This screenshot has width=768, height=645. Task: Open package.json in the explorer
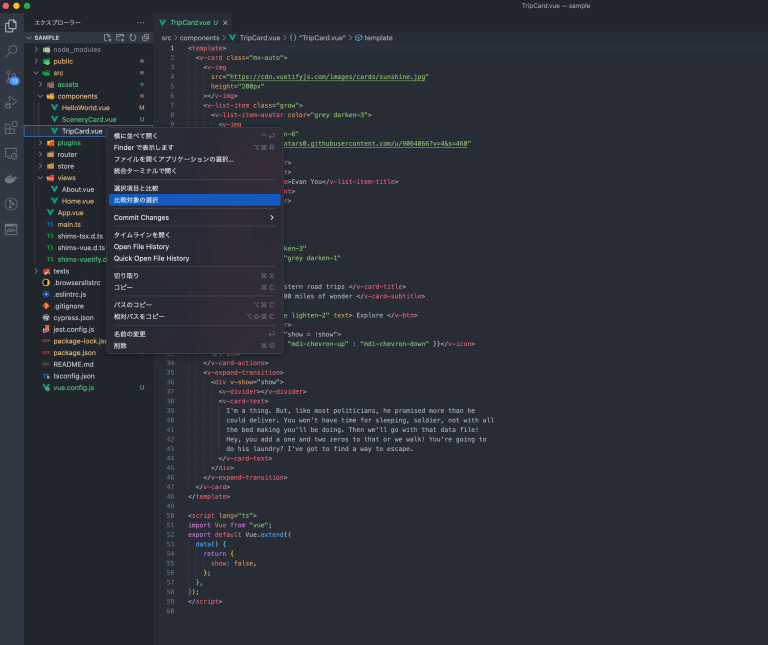(74, 352)
